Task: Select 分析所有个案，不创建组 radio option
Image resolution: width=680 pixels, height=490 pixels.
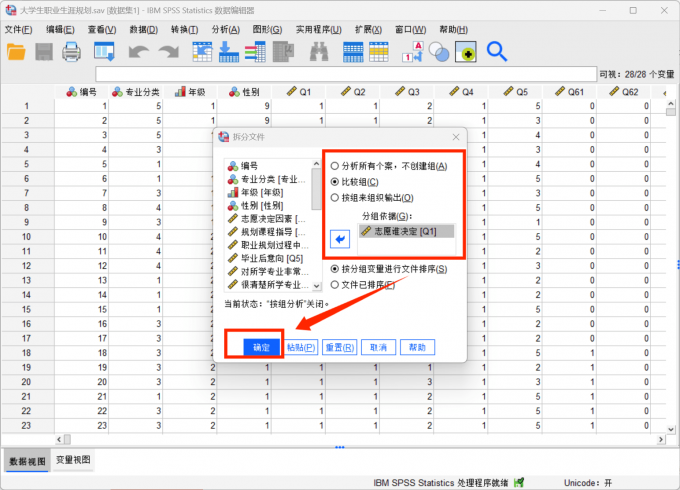Action: click(335, 167)
